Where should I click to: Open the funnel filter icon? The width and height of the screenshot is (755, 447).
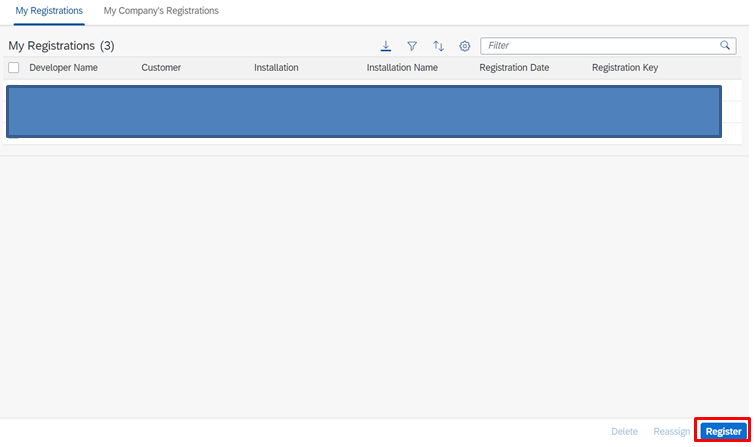412,46
